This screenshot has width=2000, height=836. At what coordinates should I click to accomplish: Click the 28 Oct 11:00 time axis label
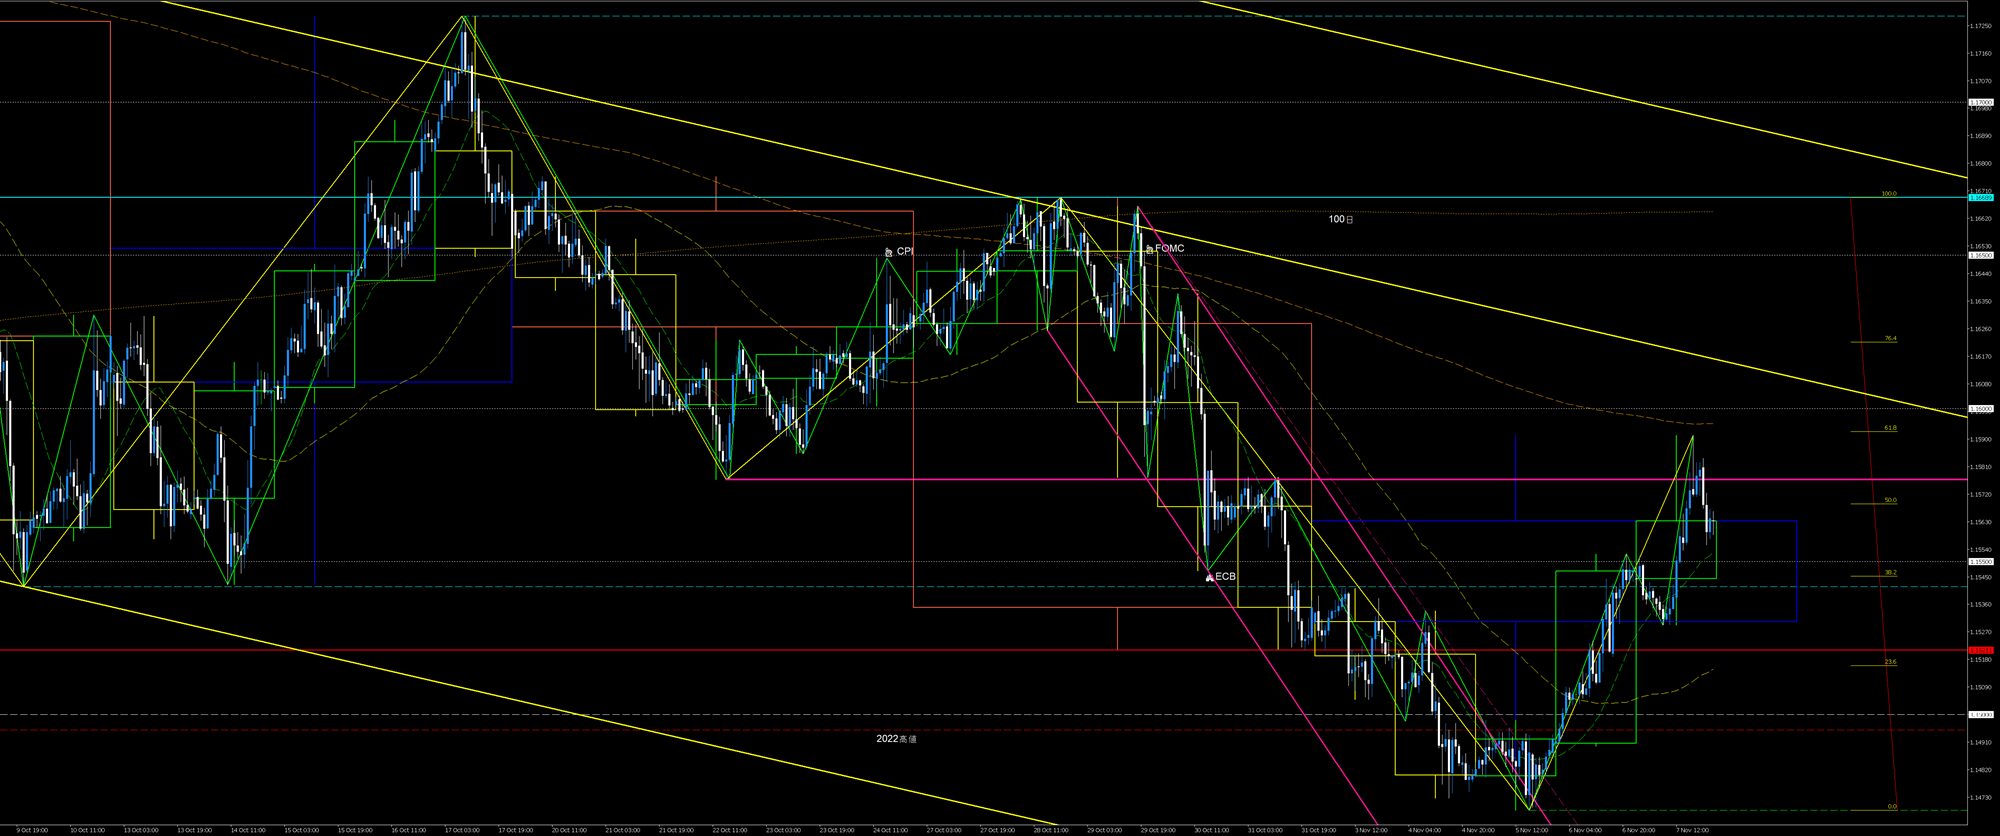1050,830
